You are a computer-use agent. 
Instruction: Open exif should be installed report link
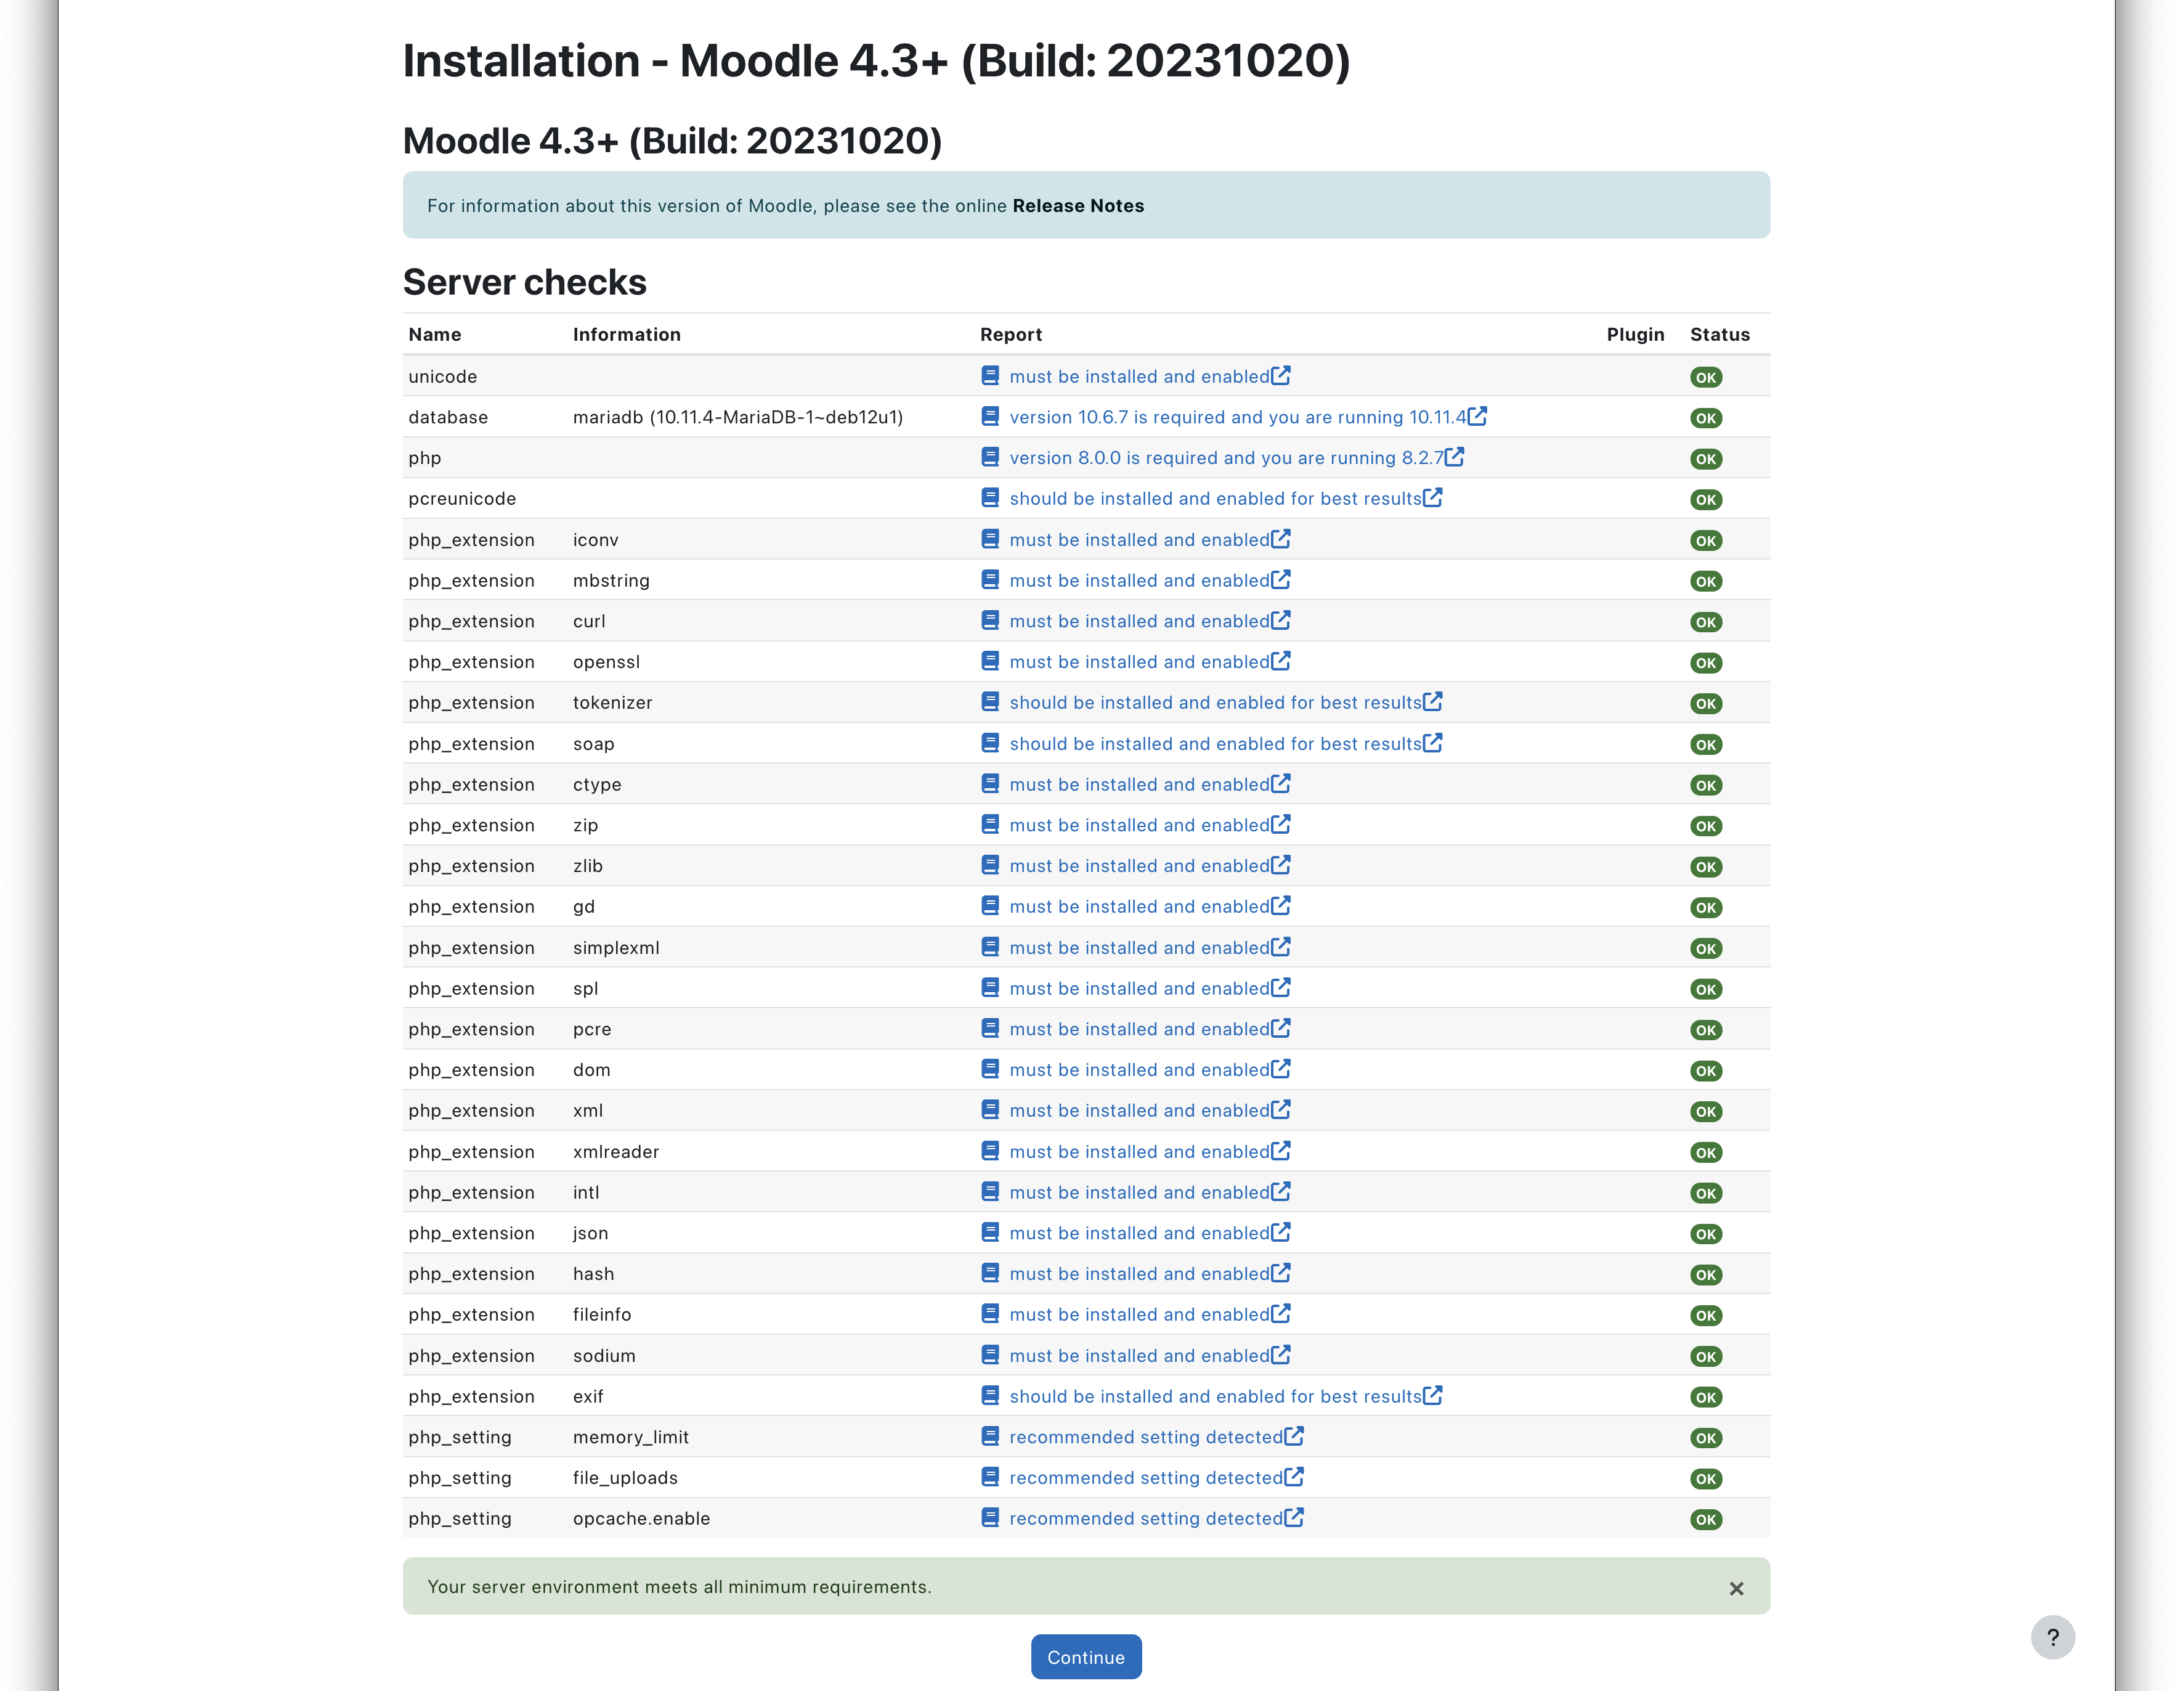[x=1215, y=1397]
